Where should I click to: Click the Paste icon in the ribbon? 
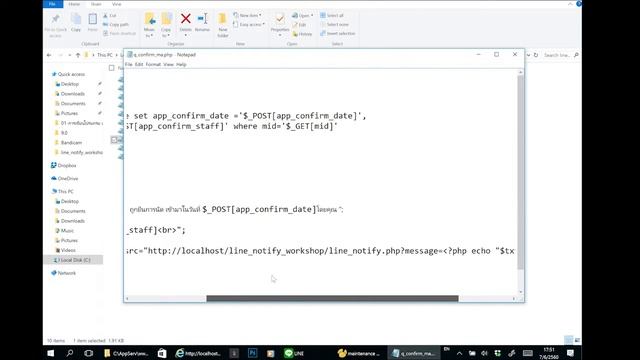(x=93, y=19)
